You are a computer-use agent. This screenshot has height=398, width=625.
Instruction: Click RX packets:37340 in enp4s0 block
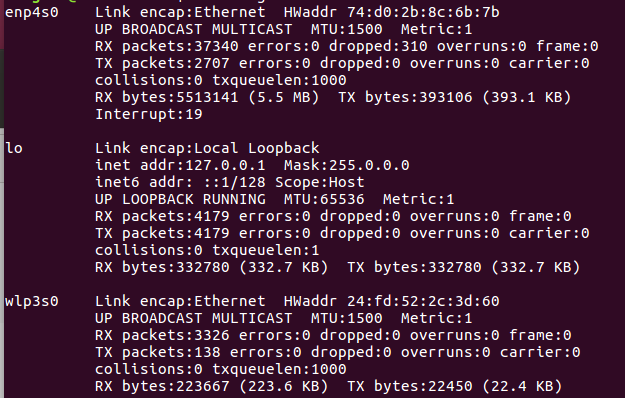point(167,46)
